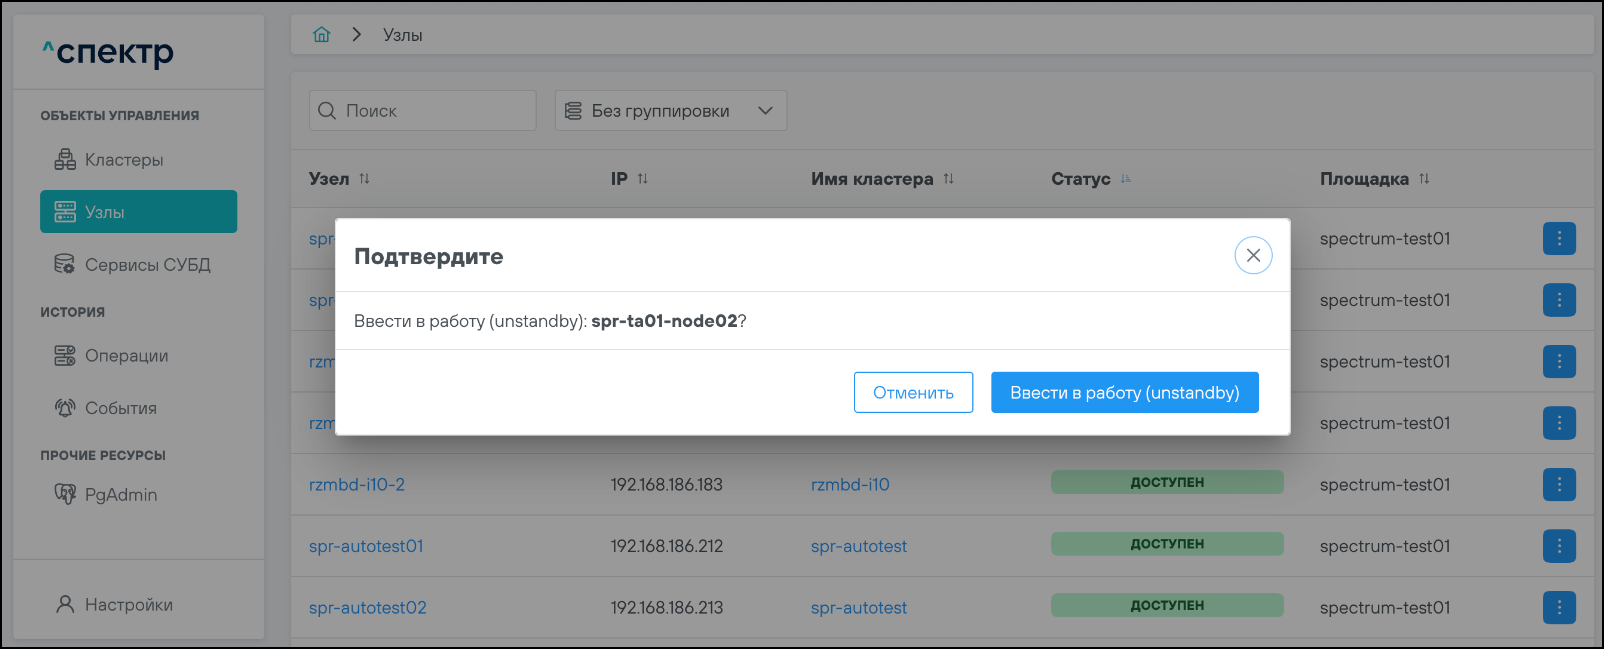
Task: Click the home icon in breadcrumb
Action: (x=321, y=35)
